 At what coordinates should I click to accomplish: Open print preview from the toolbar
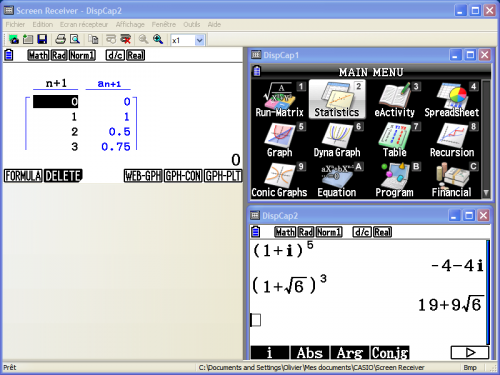point(75,39)
